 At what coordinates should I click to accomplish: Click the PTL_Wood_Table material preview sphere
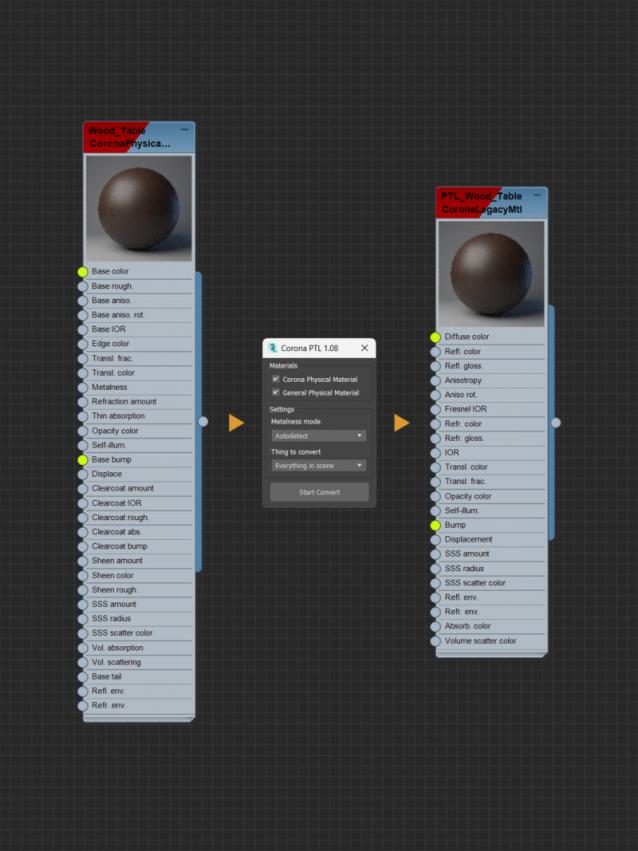click(x=491, y=272)
